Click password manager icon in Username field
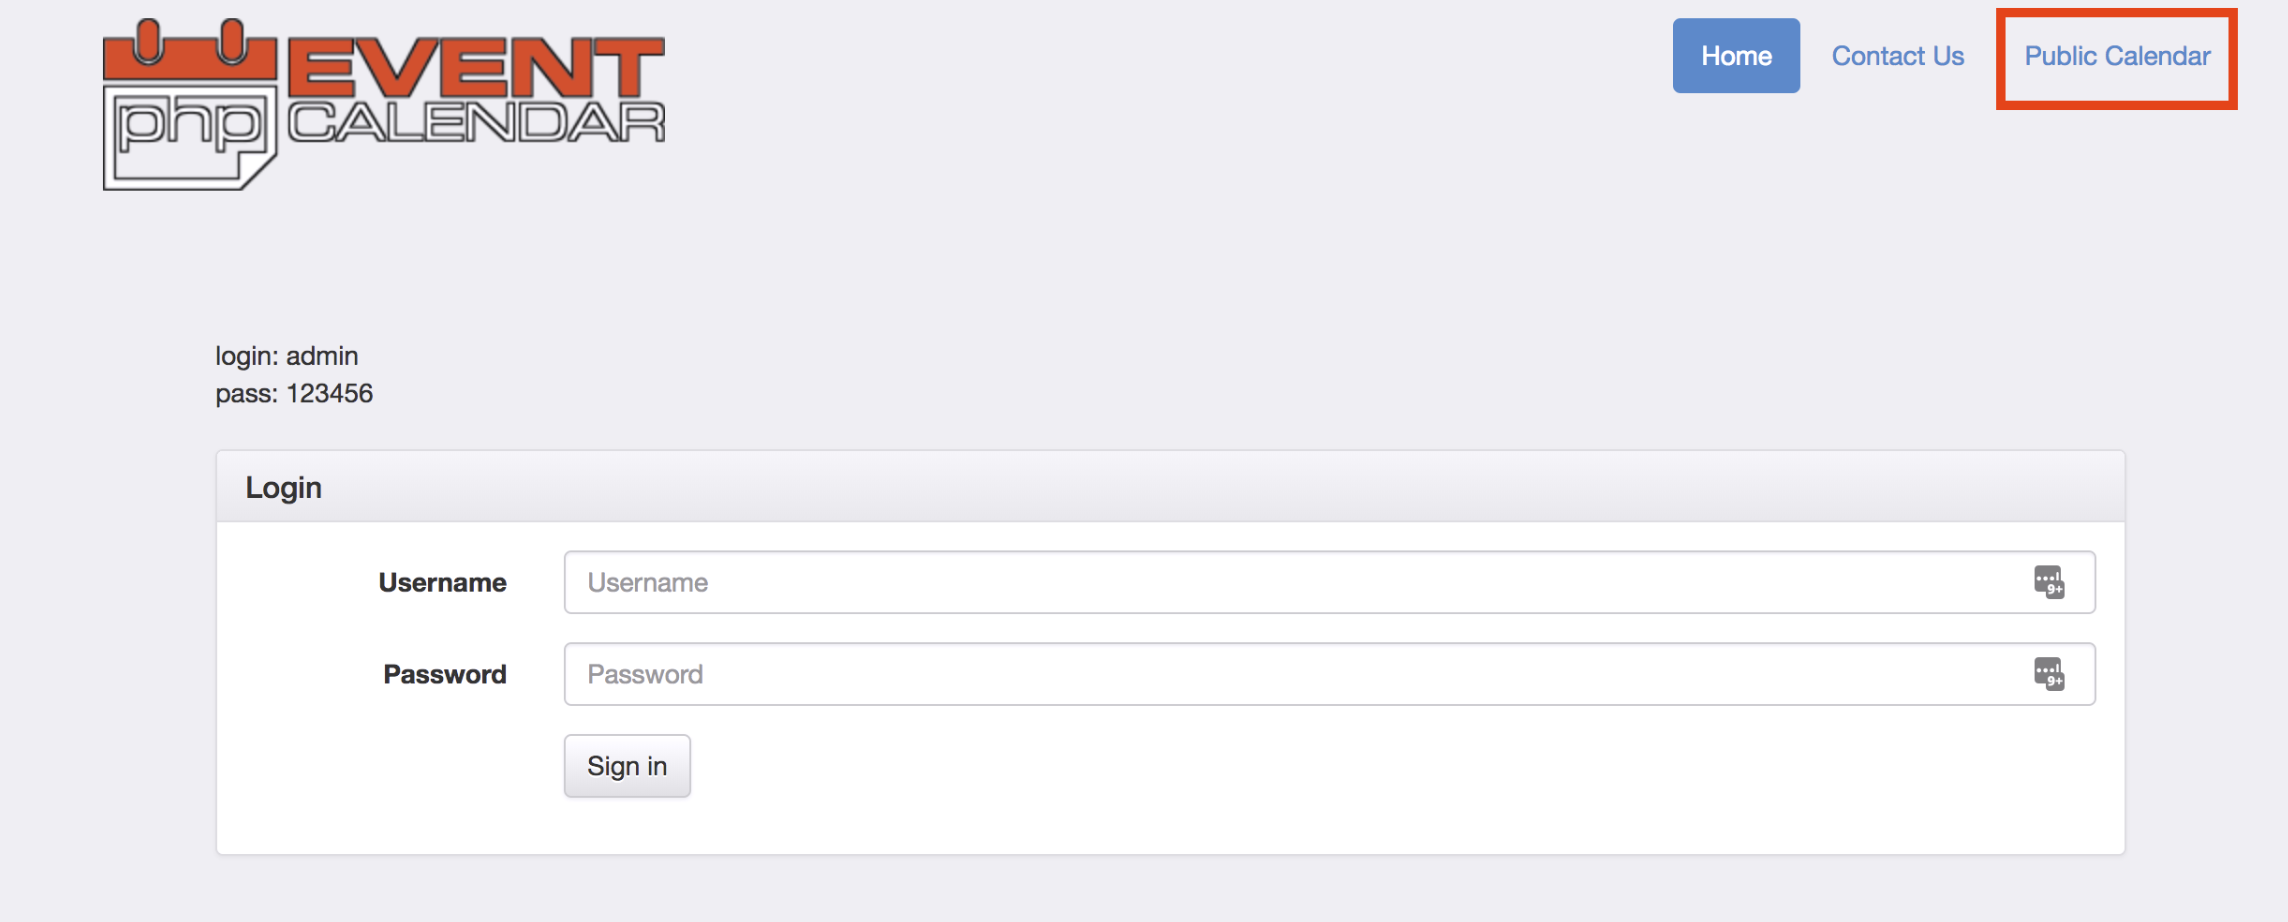The height and width of the screenshot is (922, 2288). pos(2048,582)
